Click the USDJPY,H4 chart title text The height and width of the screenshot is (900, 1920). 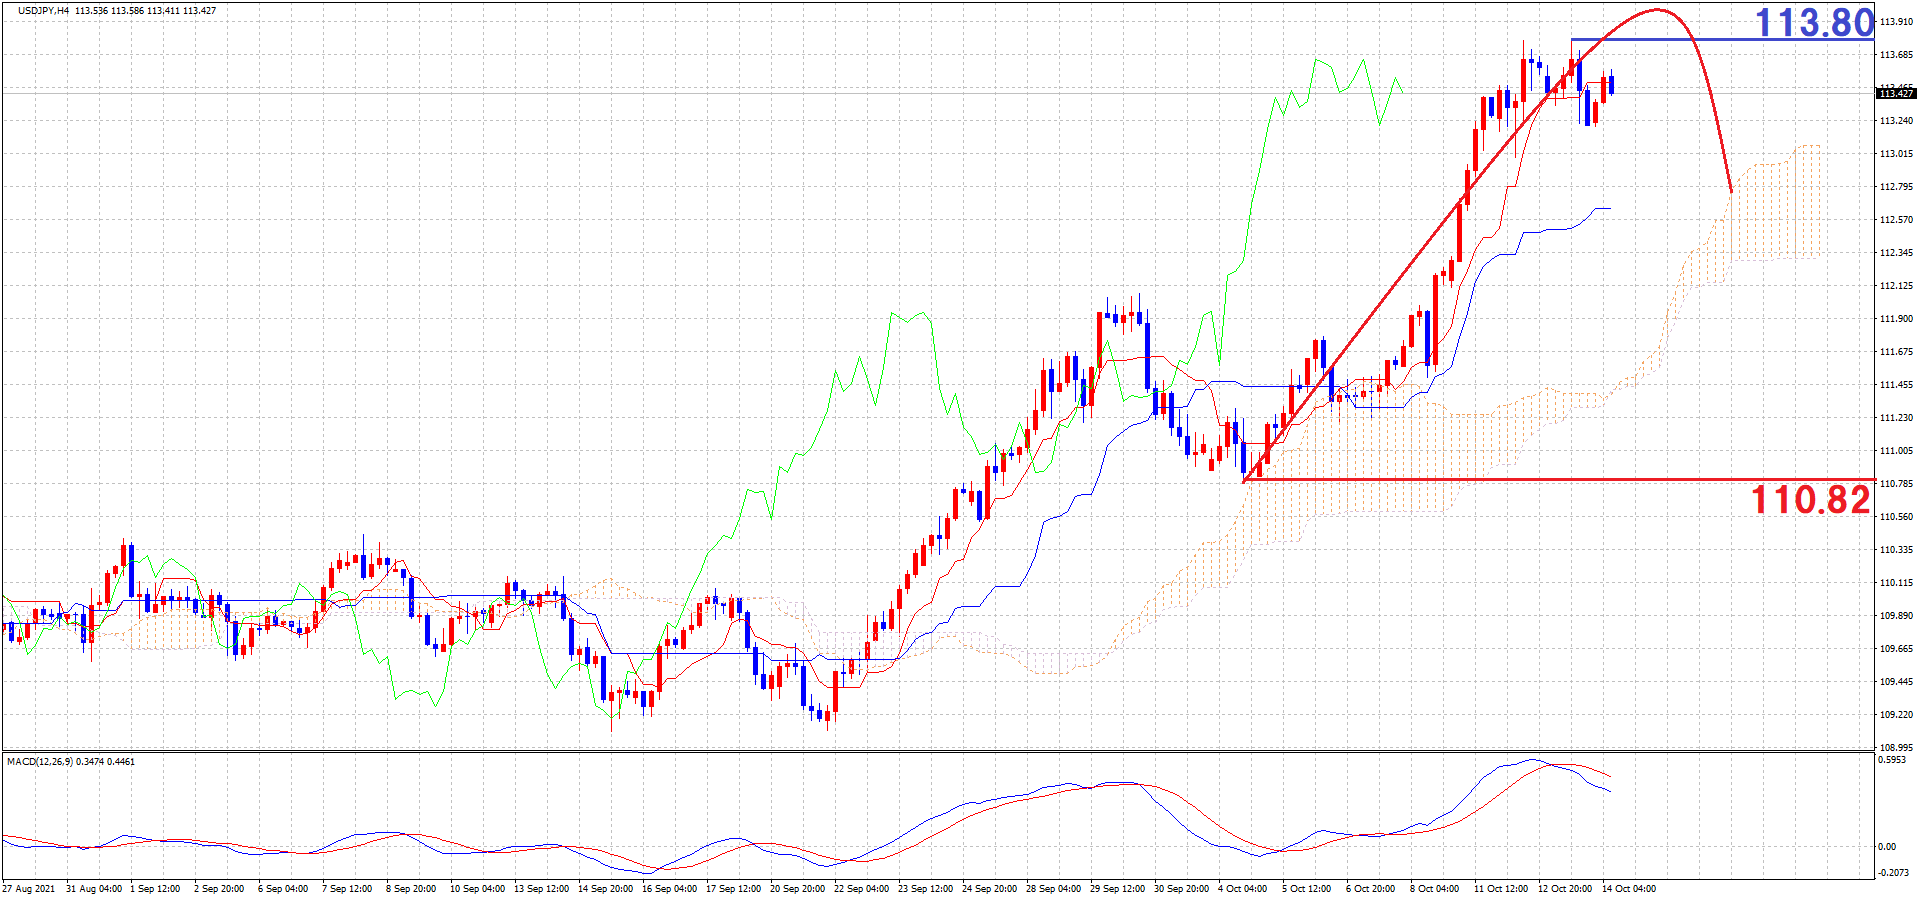coord(44,11)
